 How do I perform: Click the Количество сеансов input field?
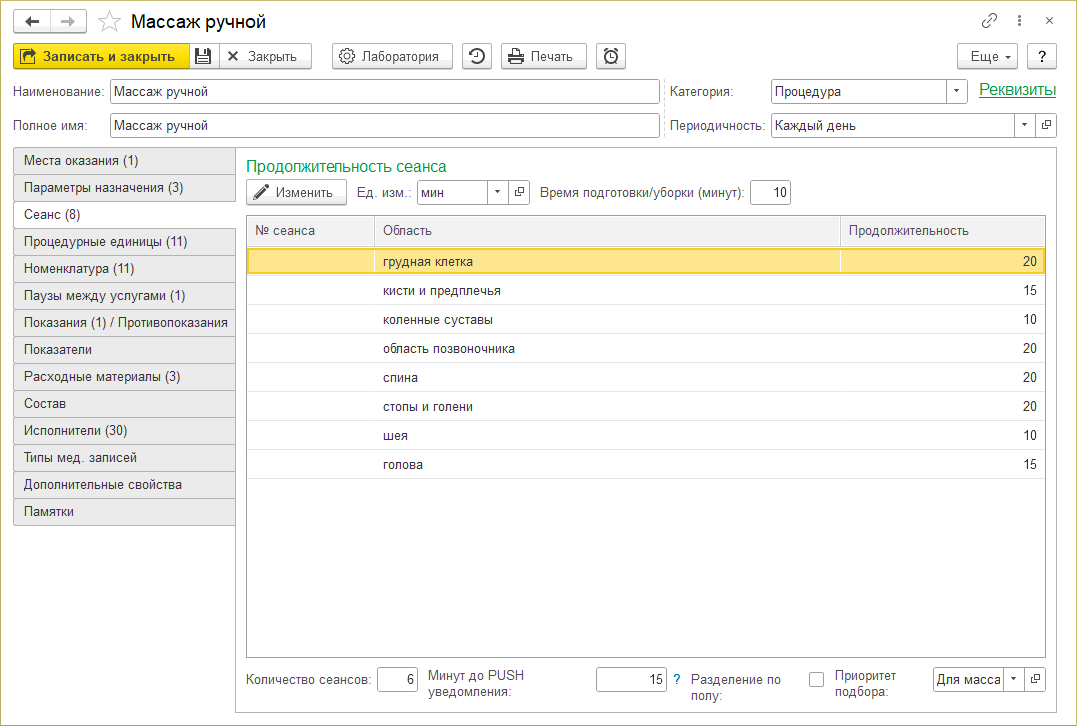(397, 680)
